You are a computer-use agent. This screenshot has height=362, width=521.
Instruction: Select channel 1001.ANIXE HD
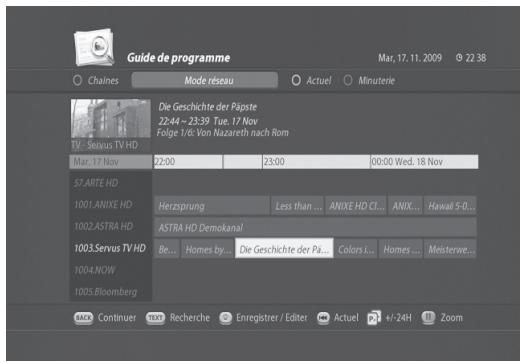(110, 205)
